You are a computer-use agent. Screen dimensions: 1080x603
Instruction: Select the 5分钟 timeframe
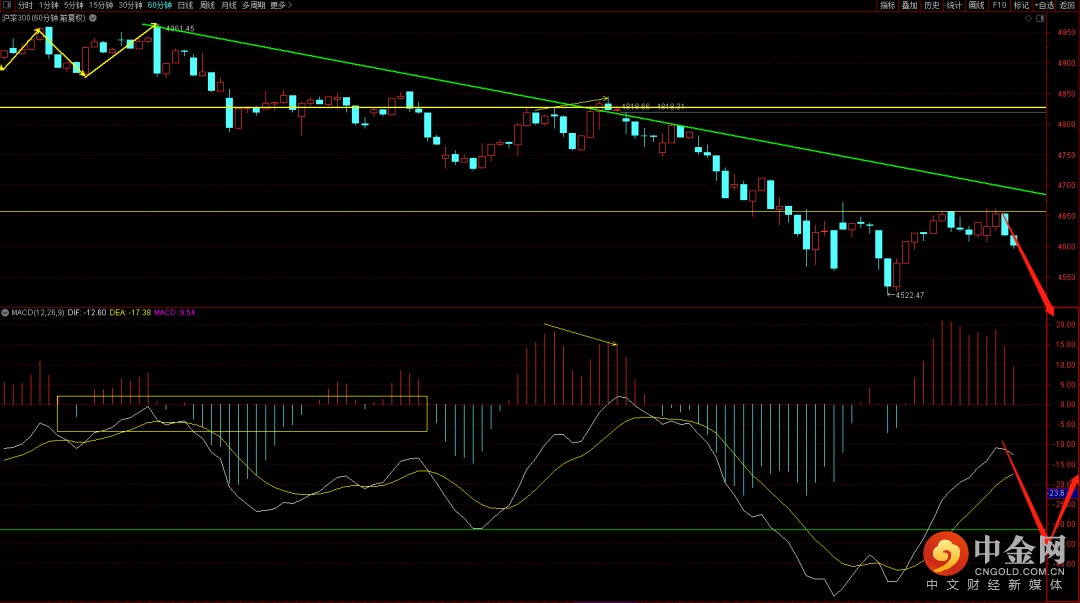[x=75, y=5]
